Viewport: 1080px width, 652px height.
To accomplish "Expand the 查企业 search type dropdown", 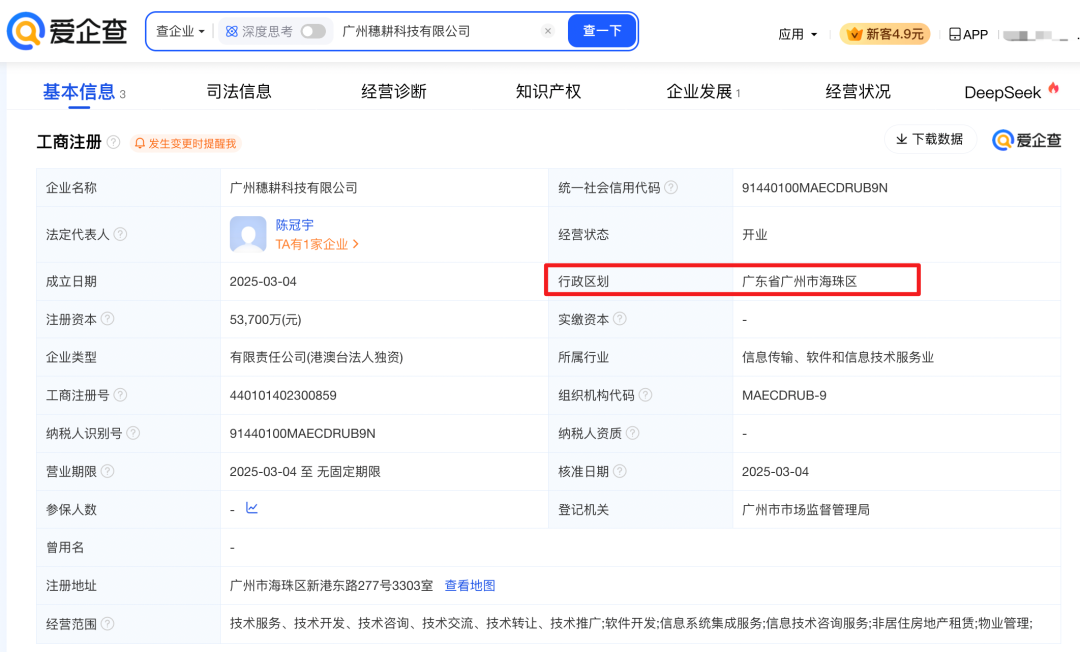I will tap(180, 31).
